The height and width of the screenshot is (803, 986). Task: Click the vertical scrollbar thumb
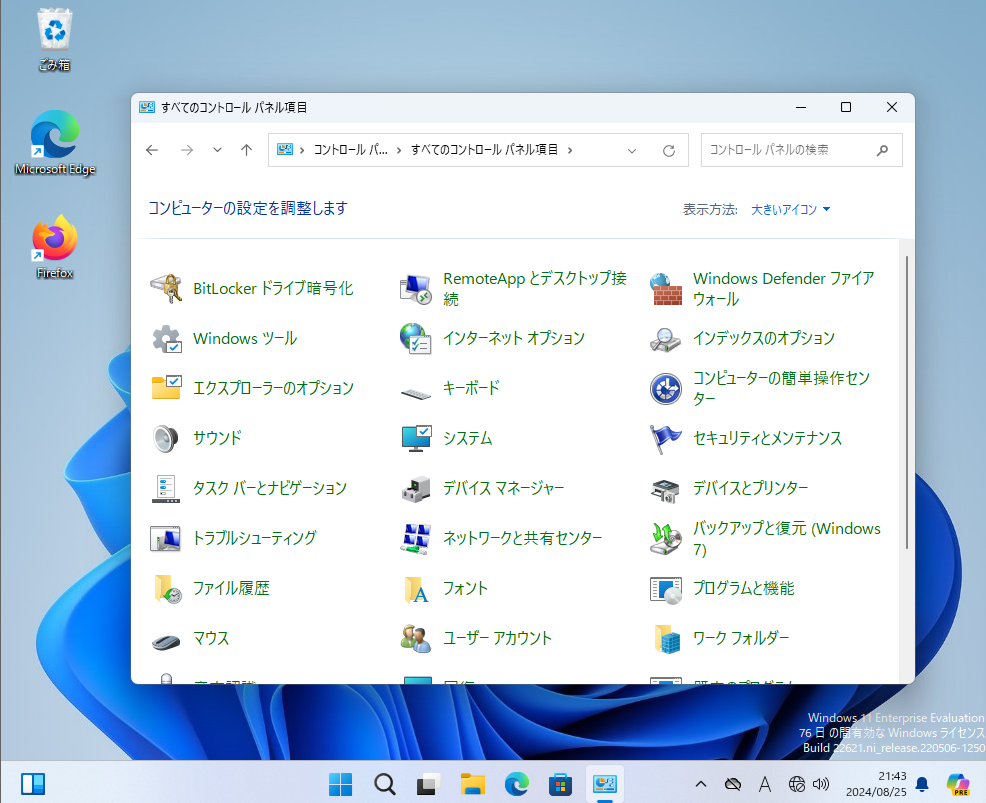point(907,402)
